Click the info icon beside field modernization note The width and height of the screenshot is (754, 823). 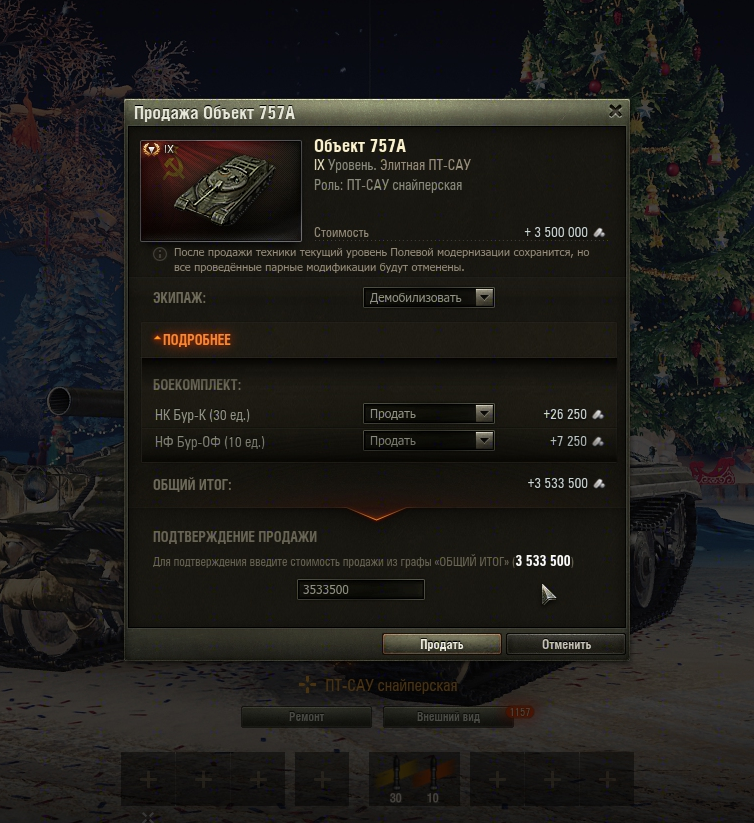(160, 254)
